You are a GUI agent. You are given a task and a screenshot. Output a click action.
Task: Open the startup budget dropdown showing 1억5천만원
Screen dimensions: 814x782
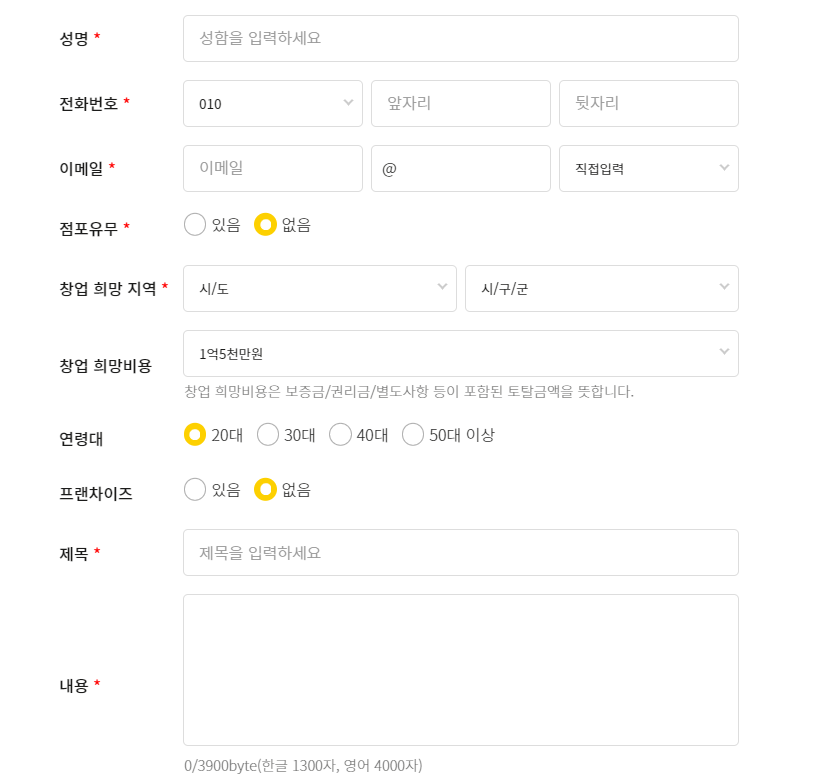tap(460, 353)
